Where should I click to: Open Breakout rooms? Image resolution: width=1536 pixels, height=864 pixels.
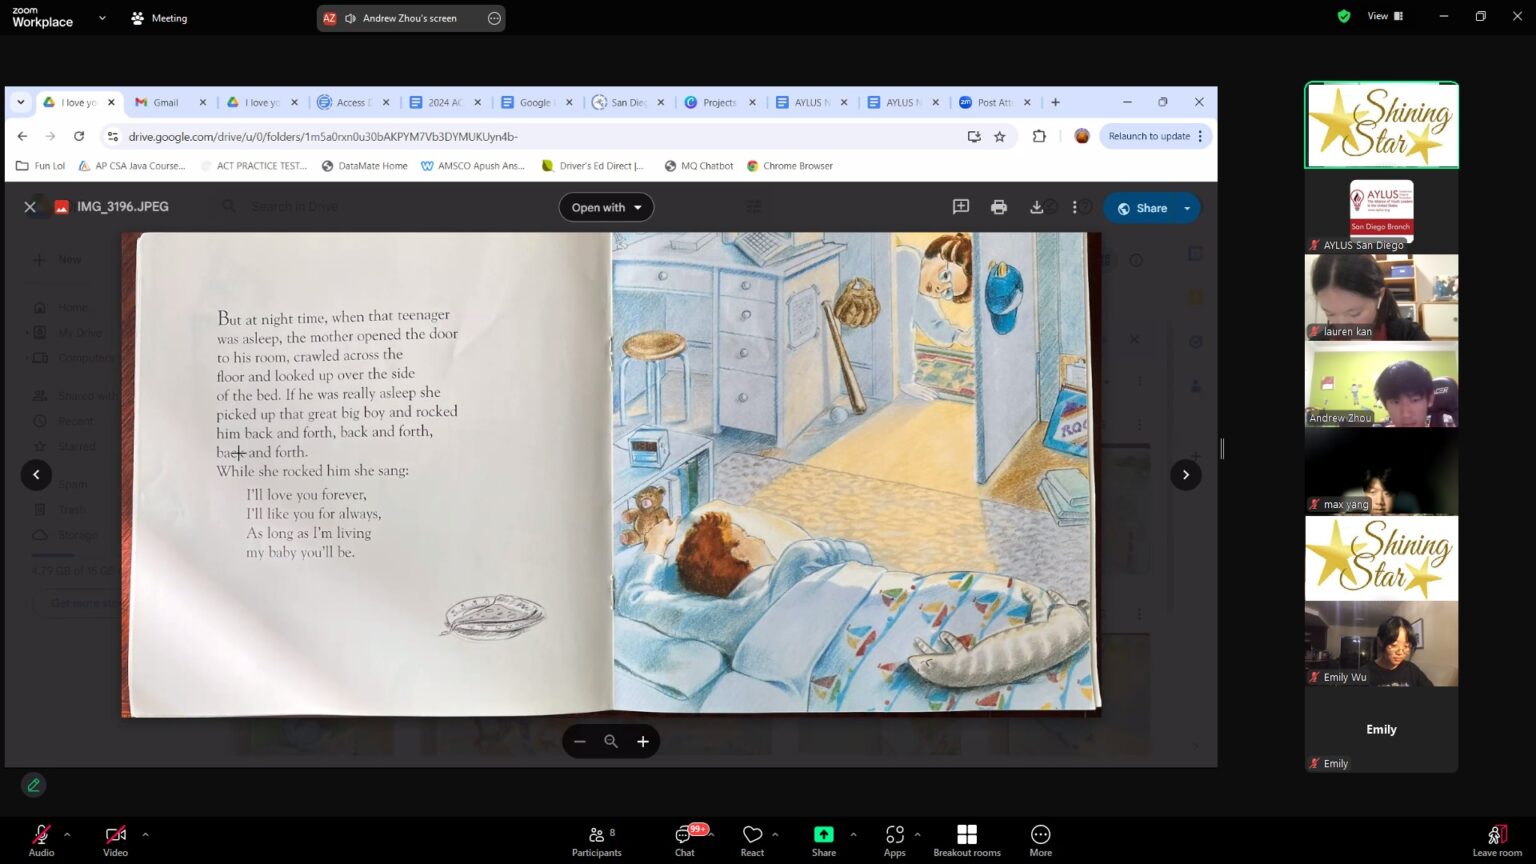pos(967,840)
